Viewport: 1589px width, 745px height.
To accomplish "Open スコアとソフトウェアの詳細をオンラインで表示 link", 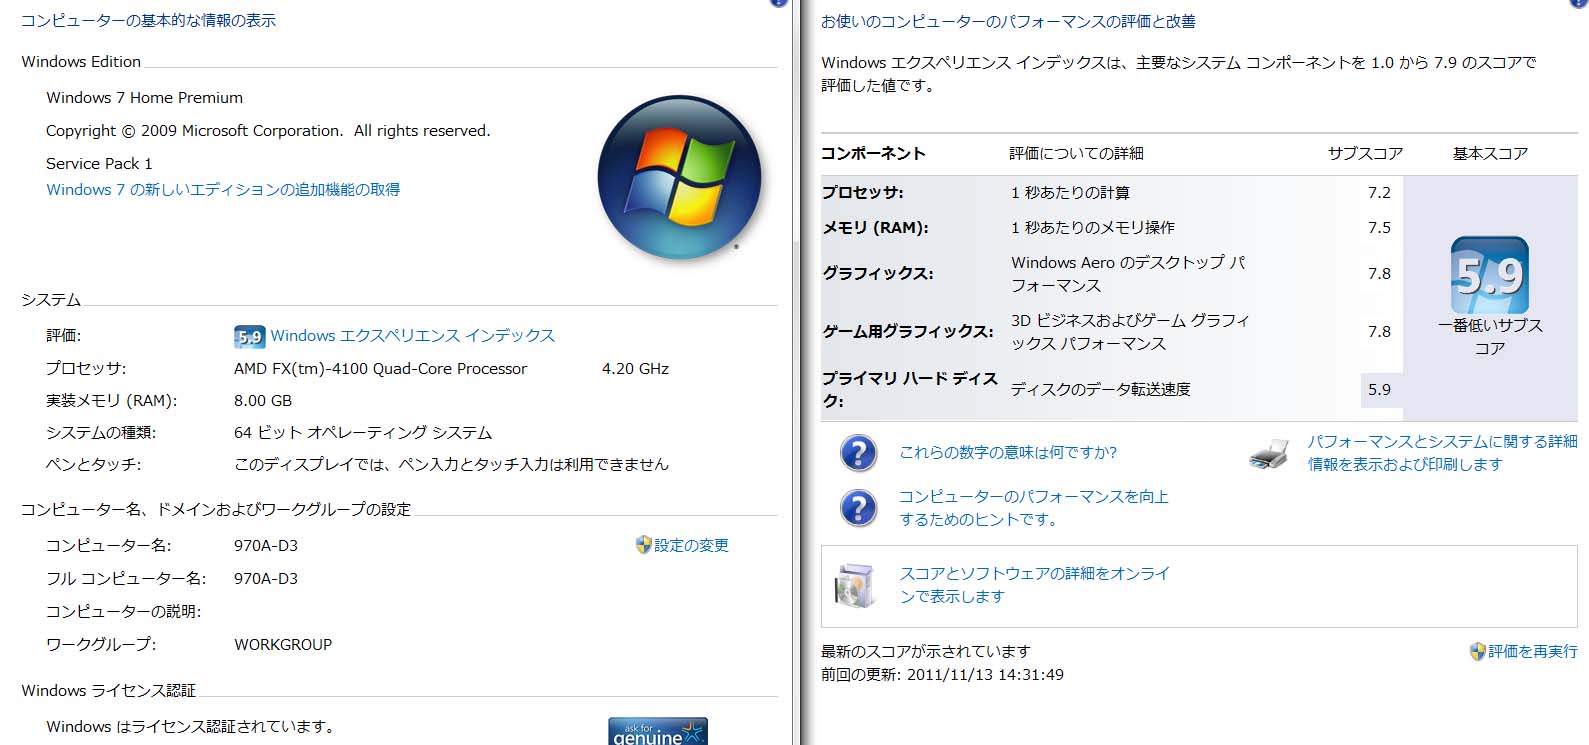I will (x=1034, y=585).
